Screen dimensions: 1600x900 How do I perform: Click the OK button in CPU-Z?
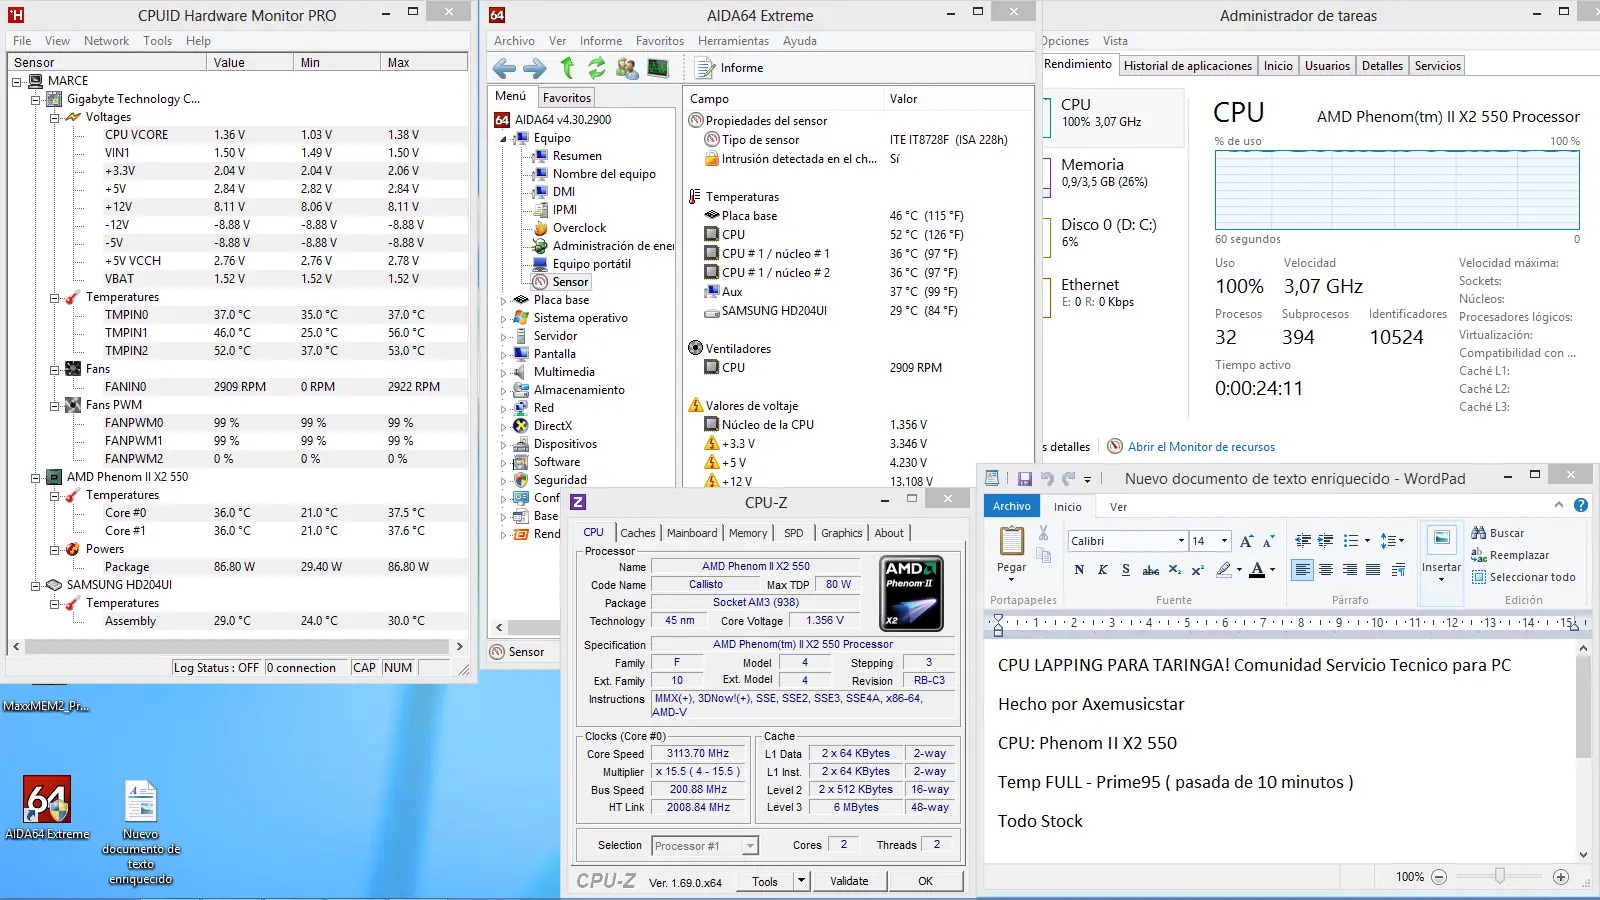click(x=926, y=881)
